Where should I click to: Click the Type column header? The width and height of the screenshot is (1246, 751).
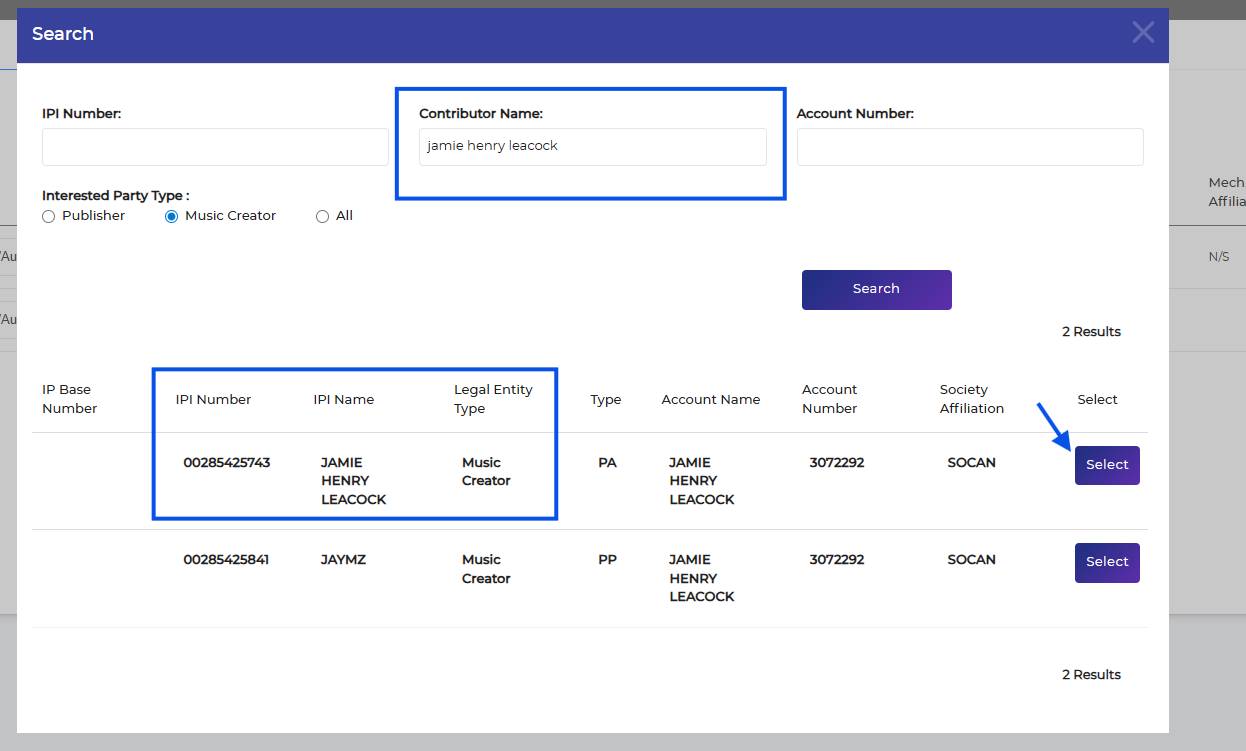605,400
